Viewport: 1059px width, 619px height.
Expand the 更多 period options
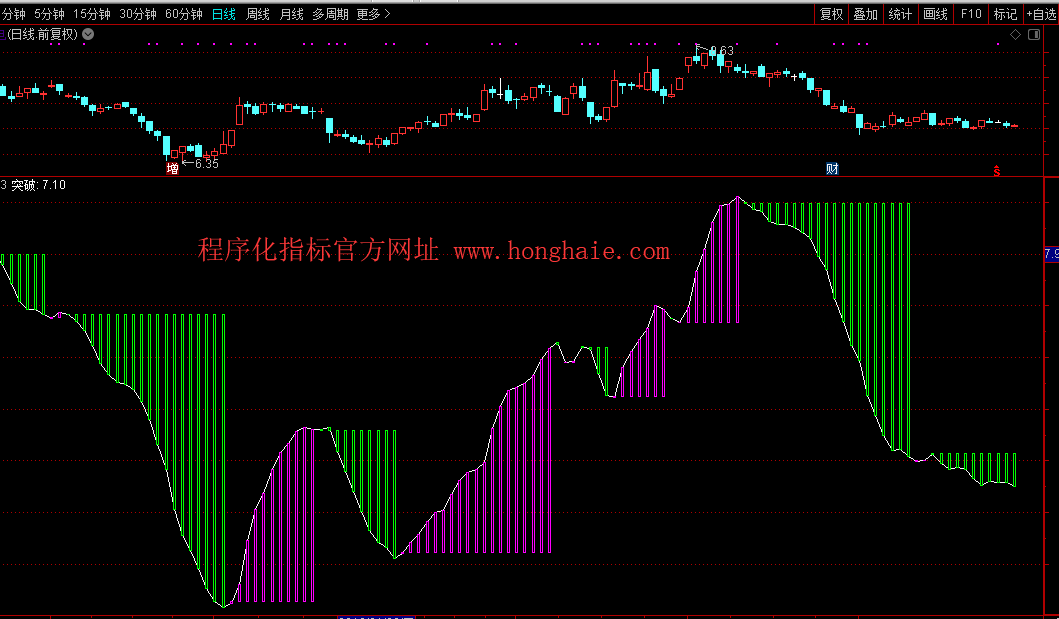click(373, 14)
